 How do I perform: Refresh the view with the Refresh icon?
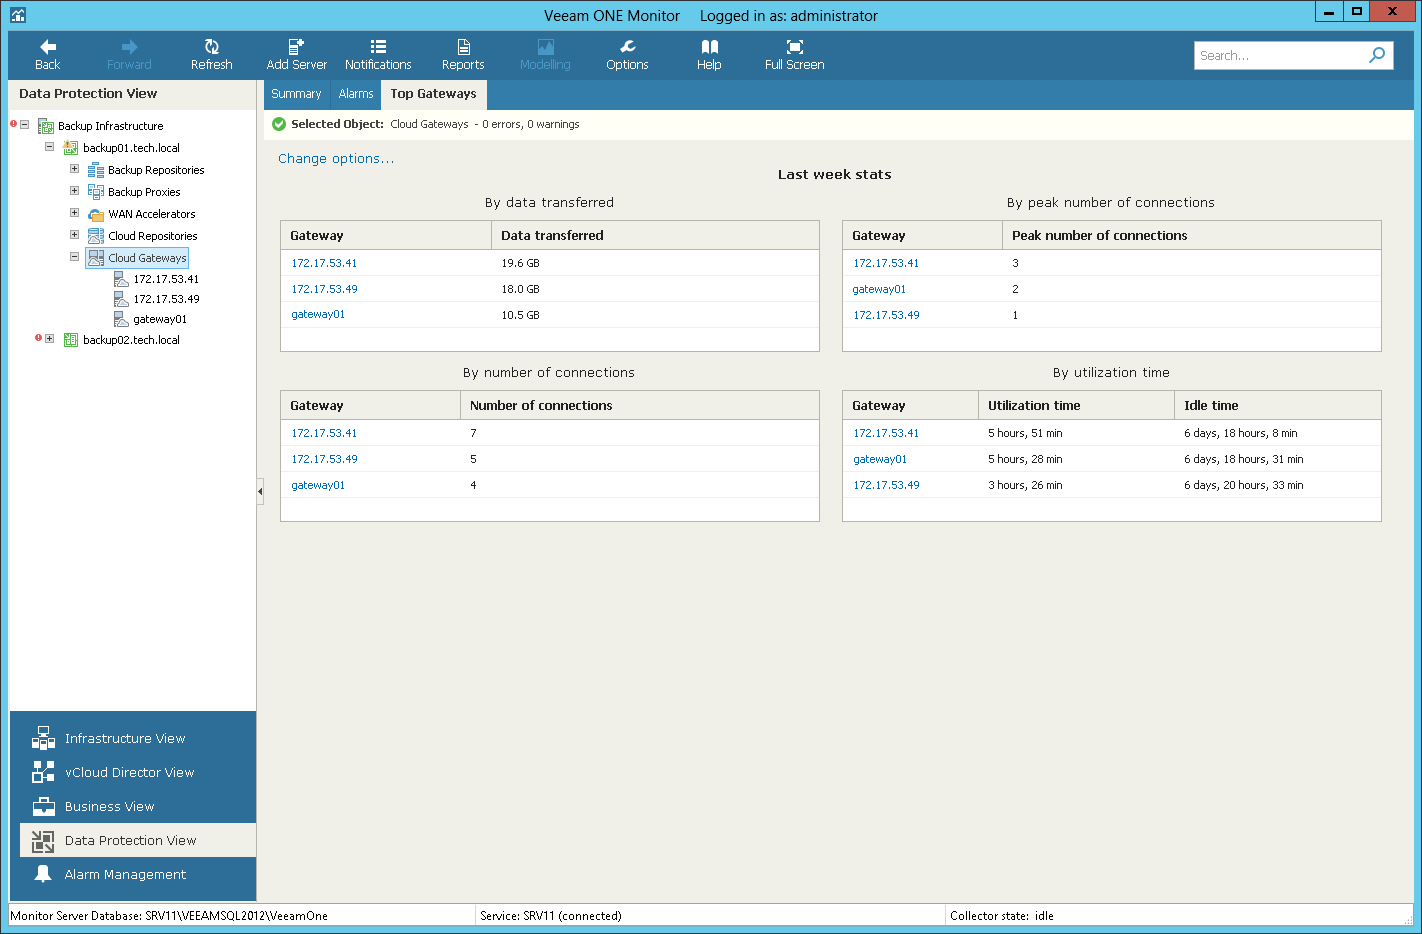pos(212,47)
